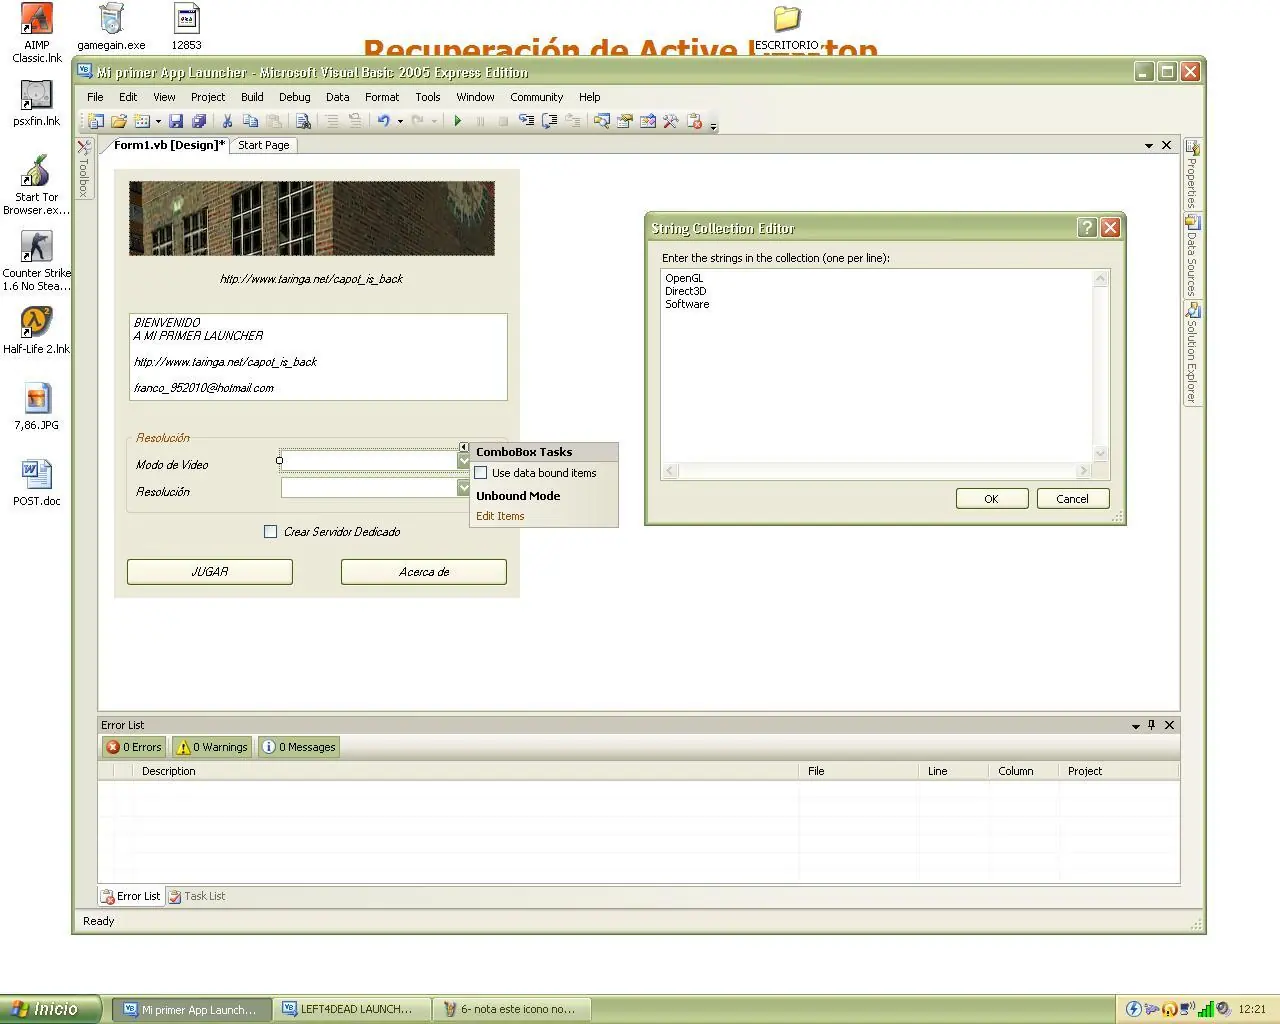The width and height of the screenshot is (1280, 1024).
Task: Open the document tab list dropdown arrow
Action: (x=1149, y=146)
